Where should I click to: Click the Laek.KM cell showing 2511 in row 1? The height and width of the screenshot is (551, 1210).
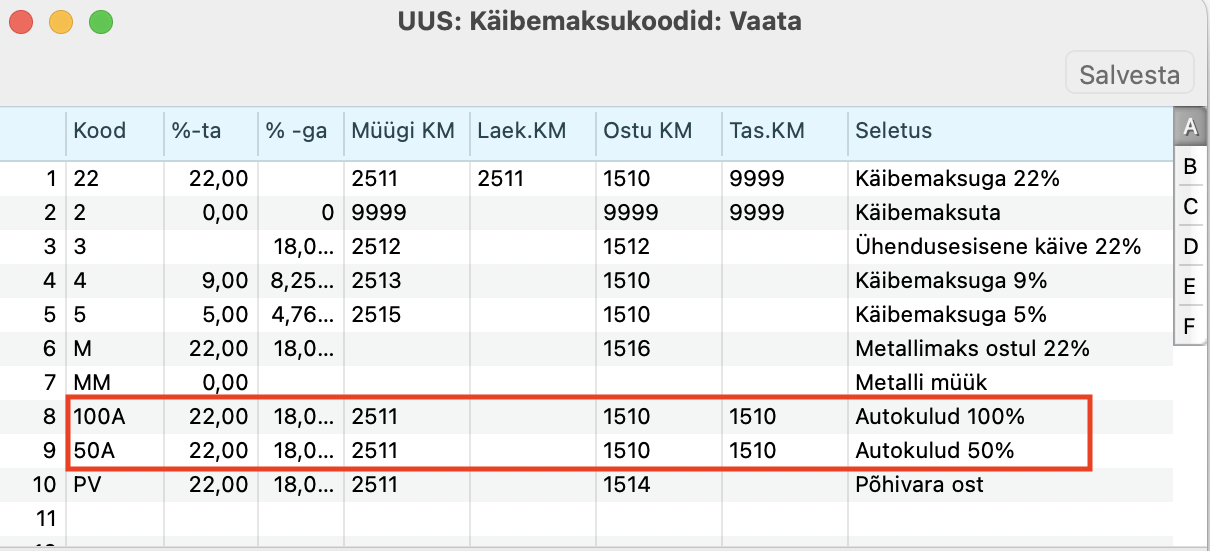pyautogui.click(x=533, y=179)
